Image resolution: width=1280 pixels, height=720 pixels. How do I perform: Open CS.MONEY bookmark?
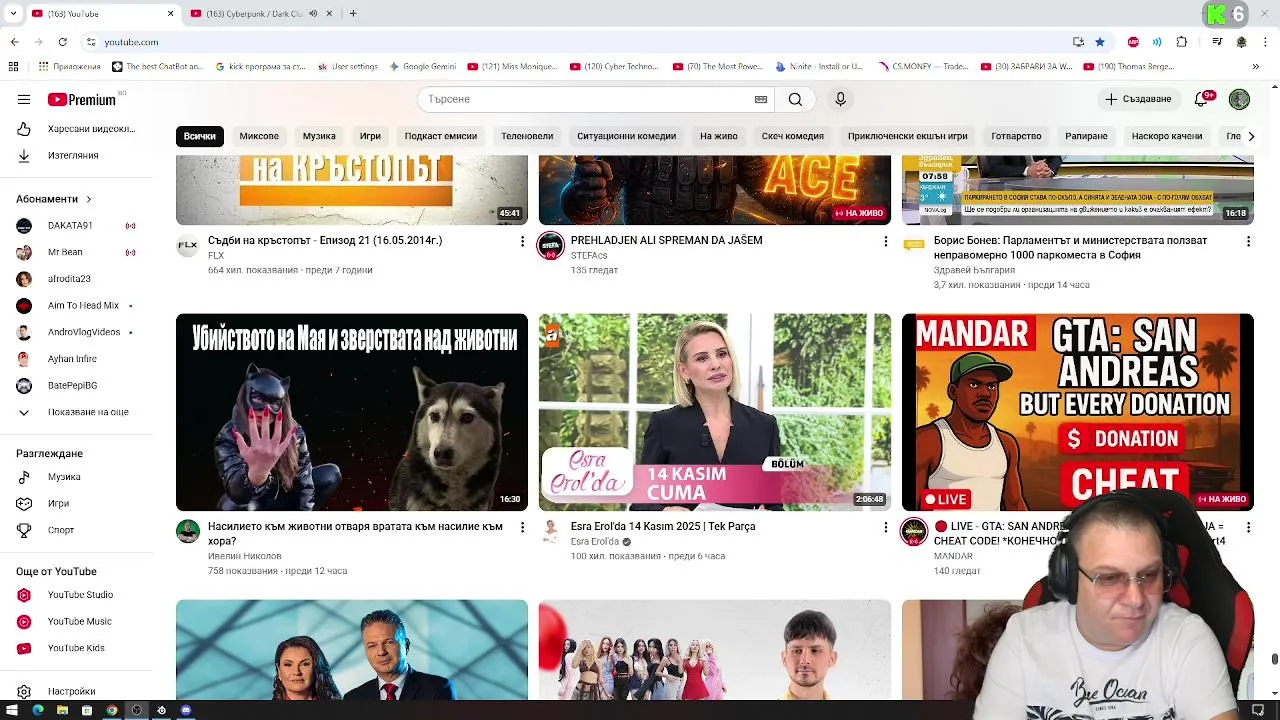tap(923, 67)
